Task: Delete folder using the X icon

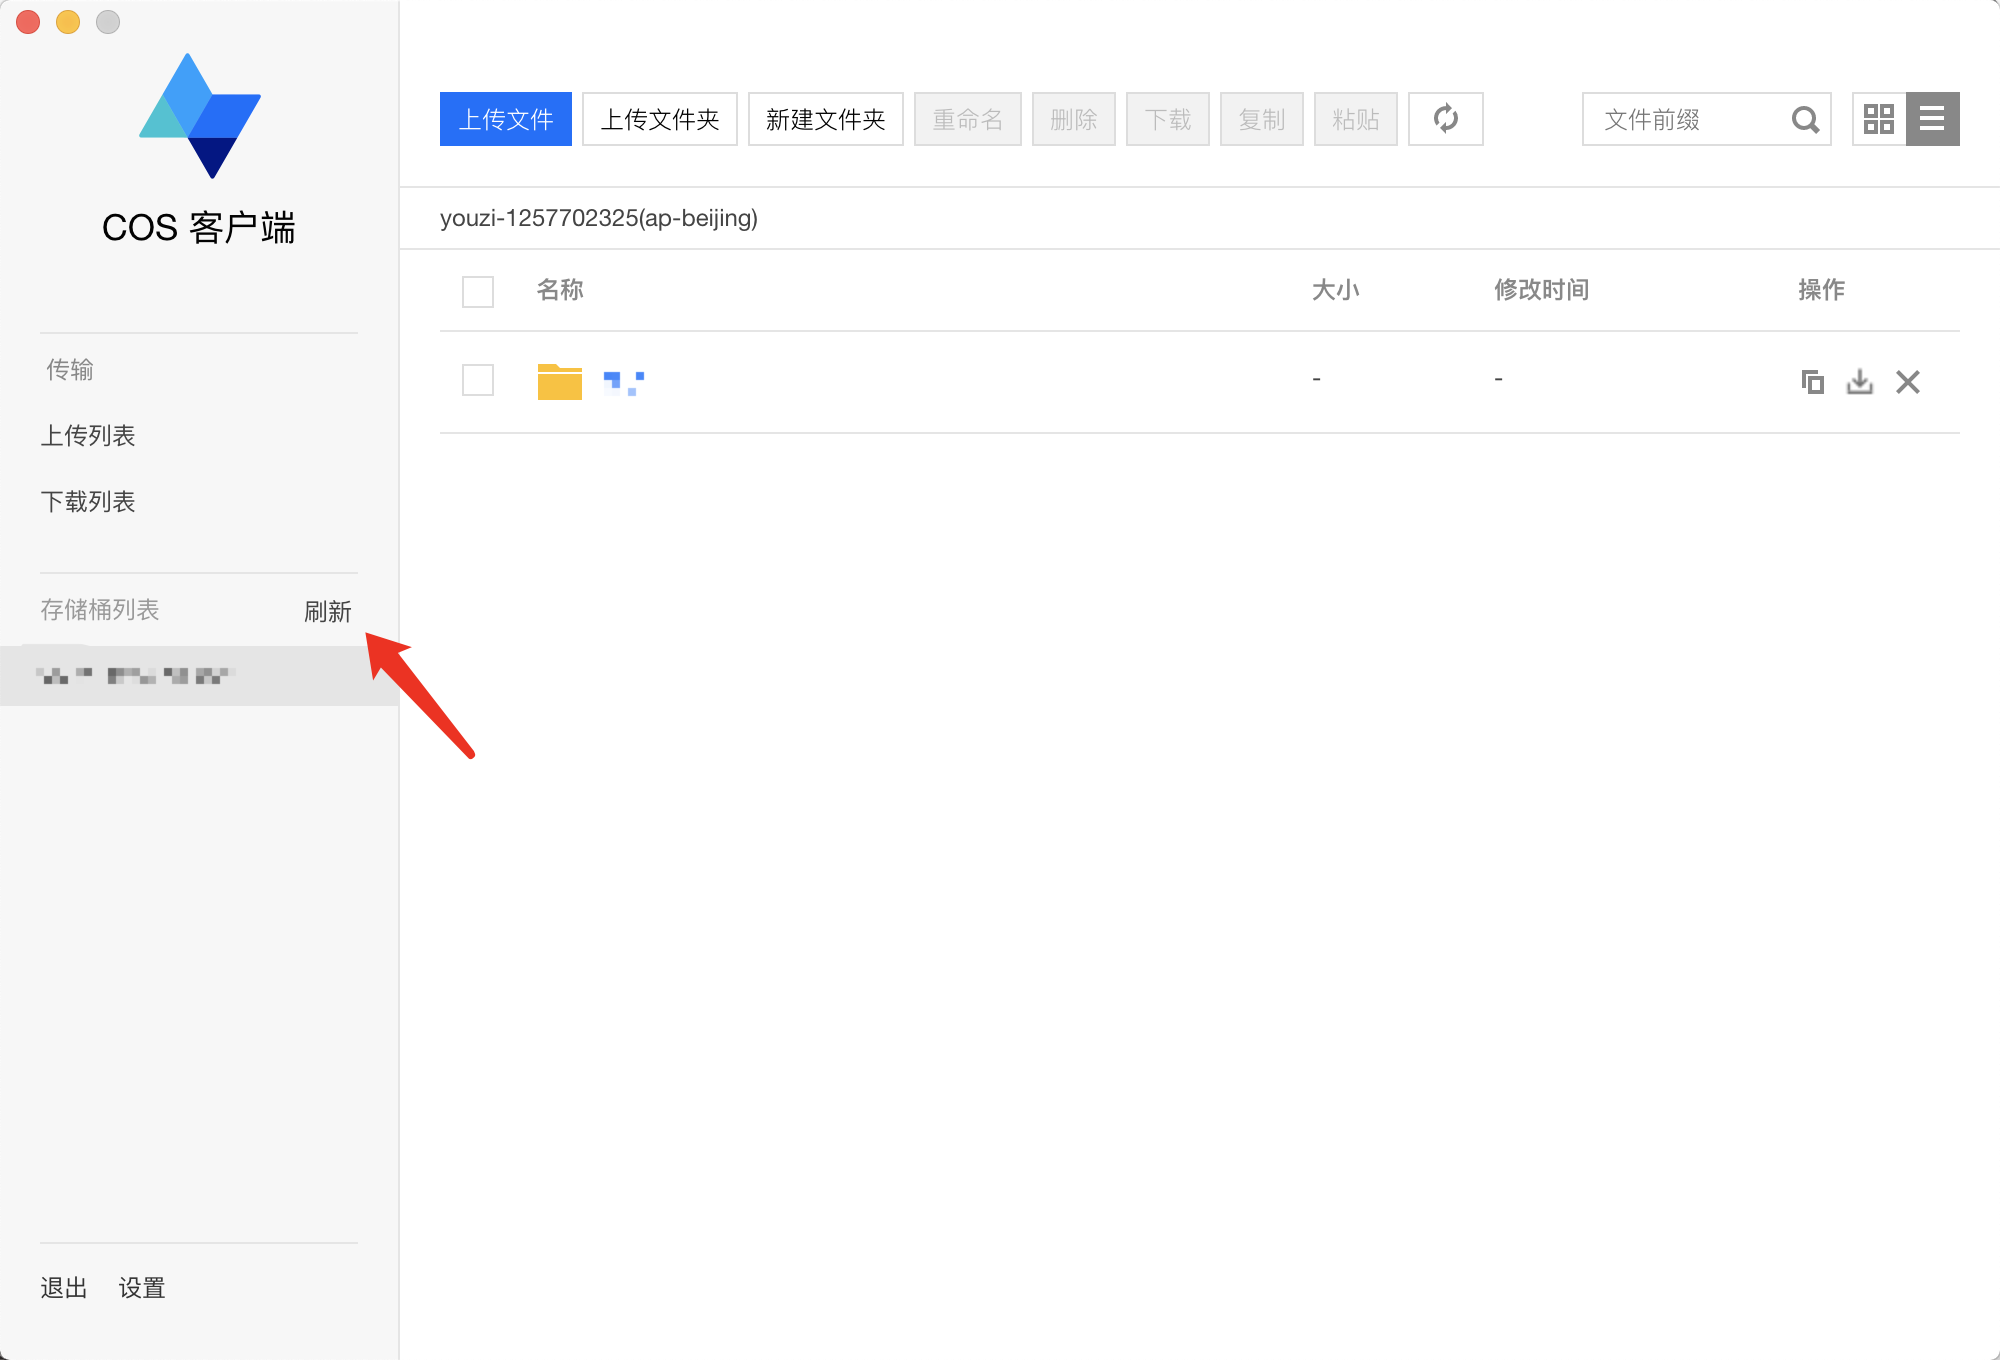Action: tap(1907, 381)
